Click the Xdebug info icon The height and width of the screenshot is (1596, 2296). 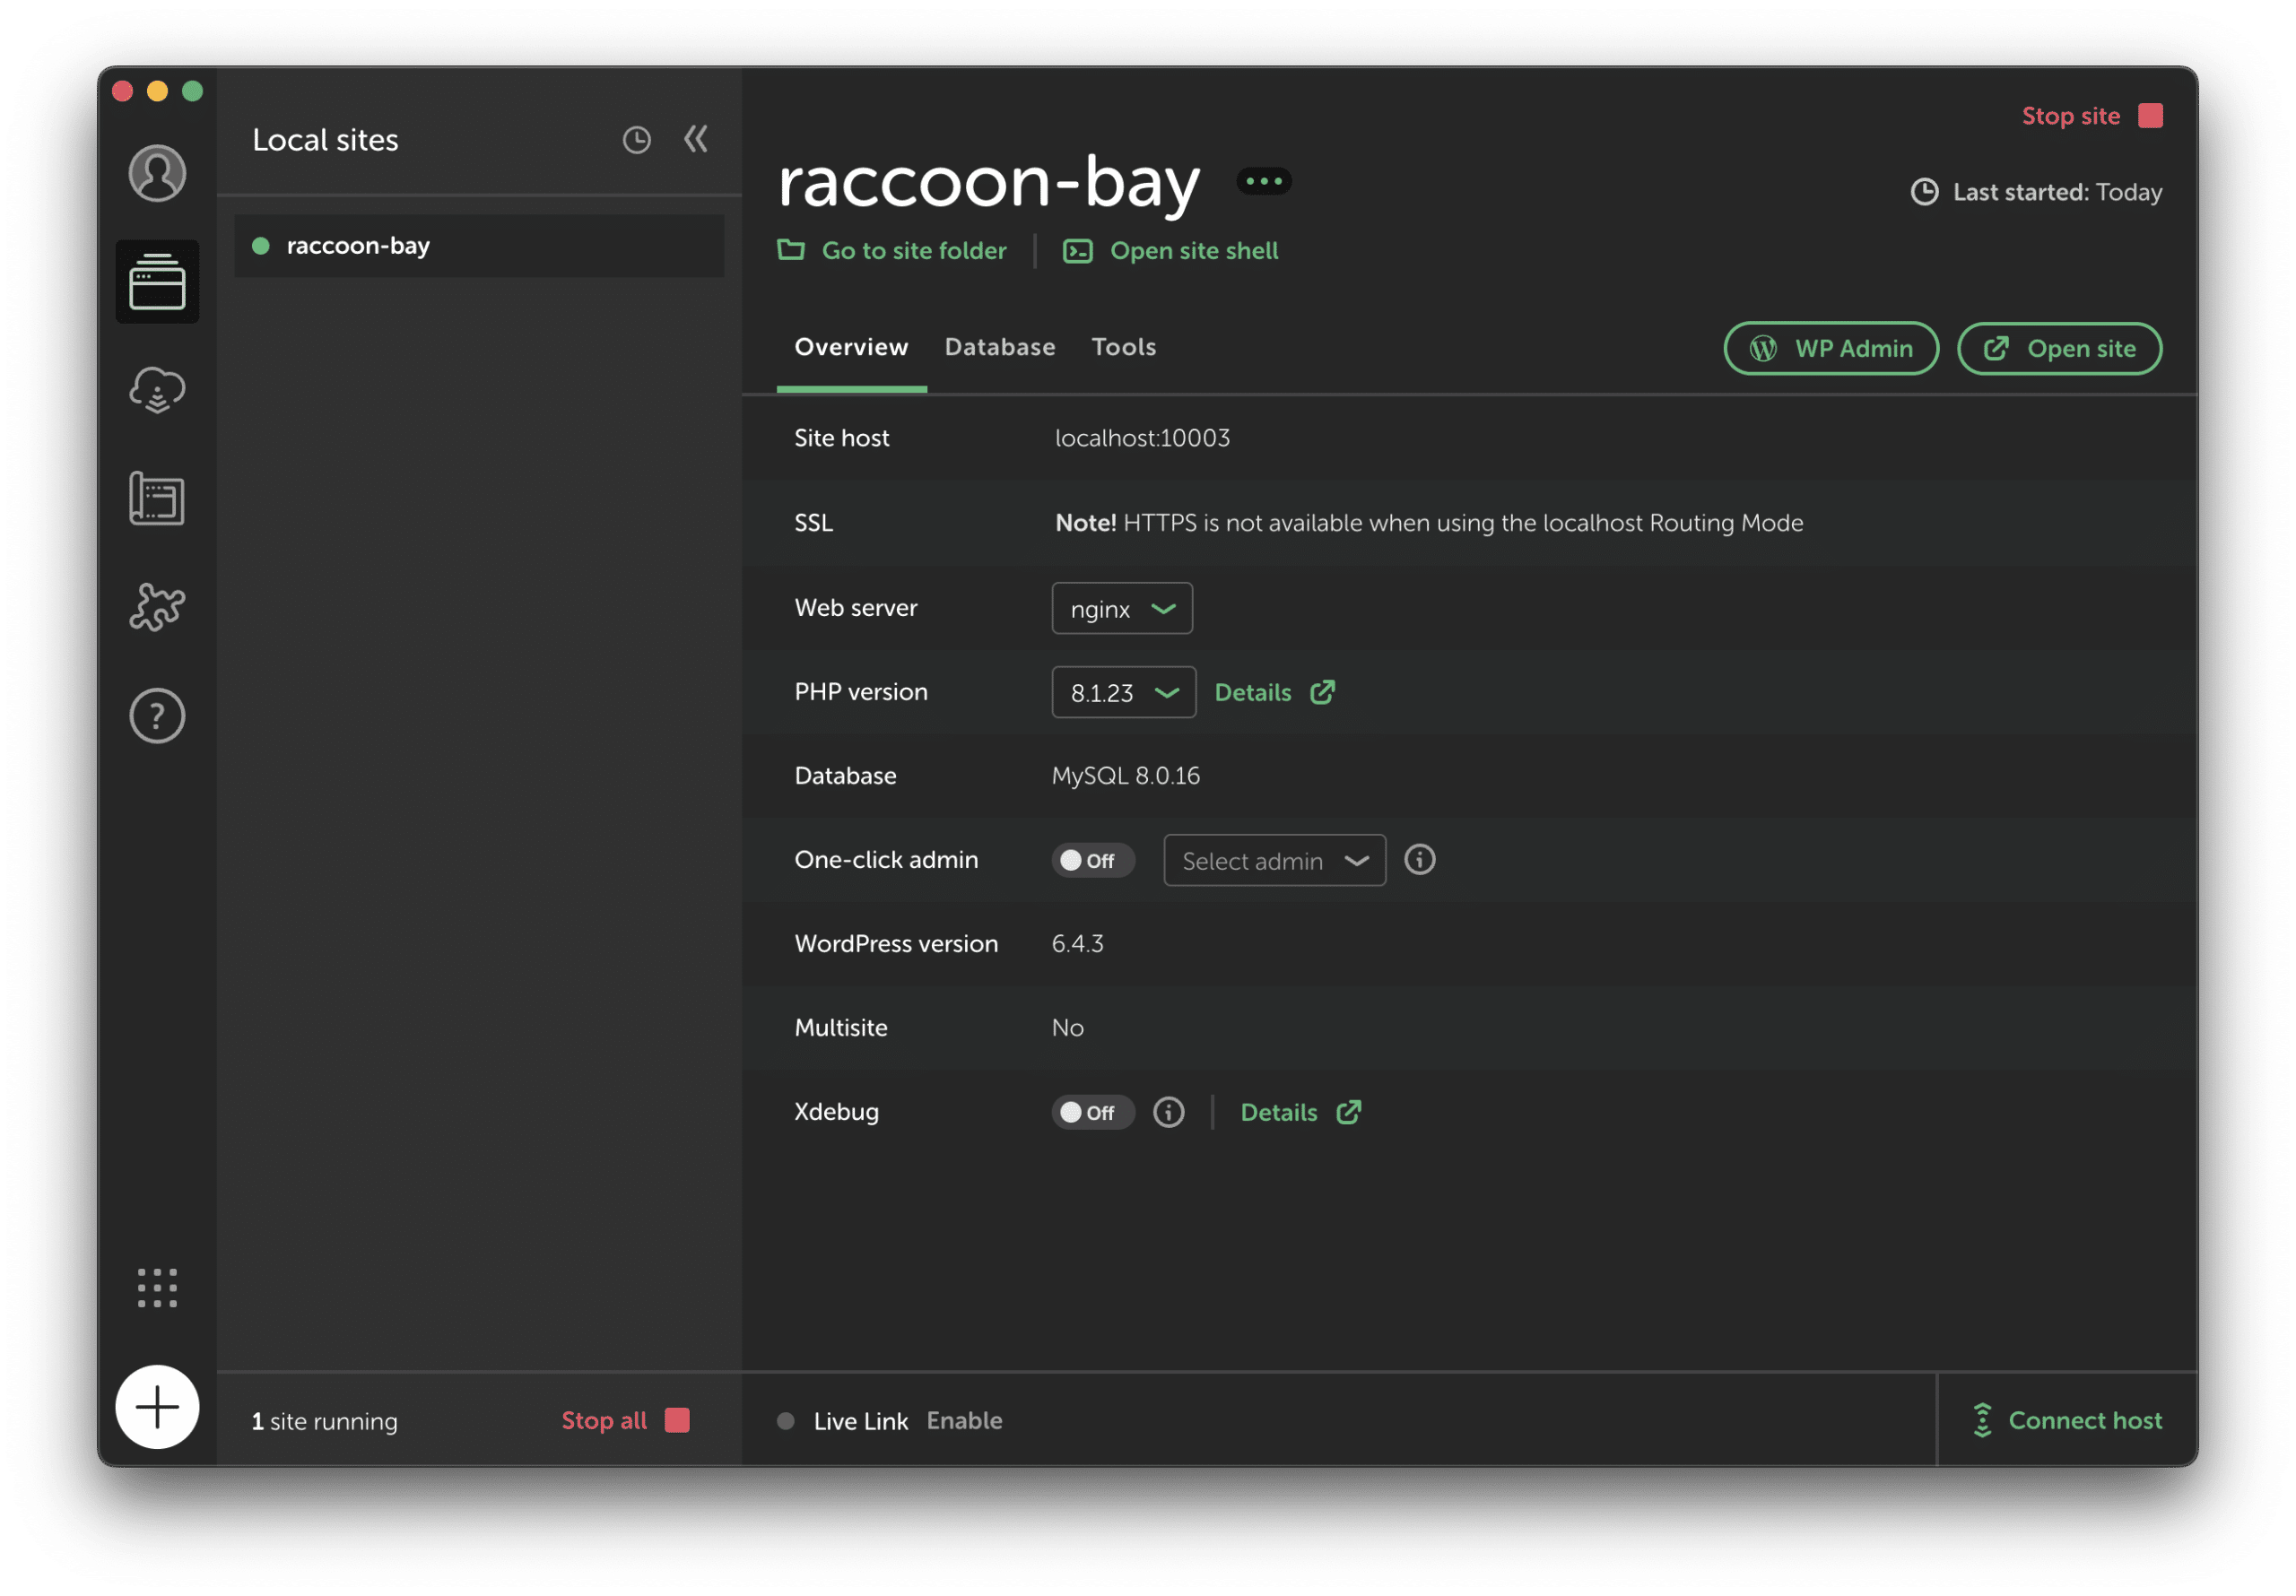(1169, 1112)
